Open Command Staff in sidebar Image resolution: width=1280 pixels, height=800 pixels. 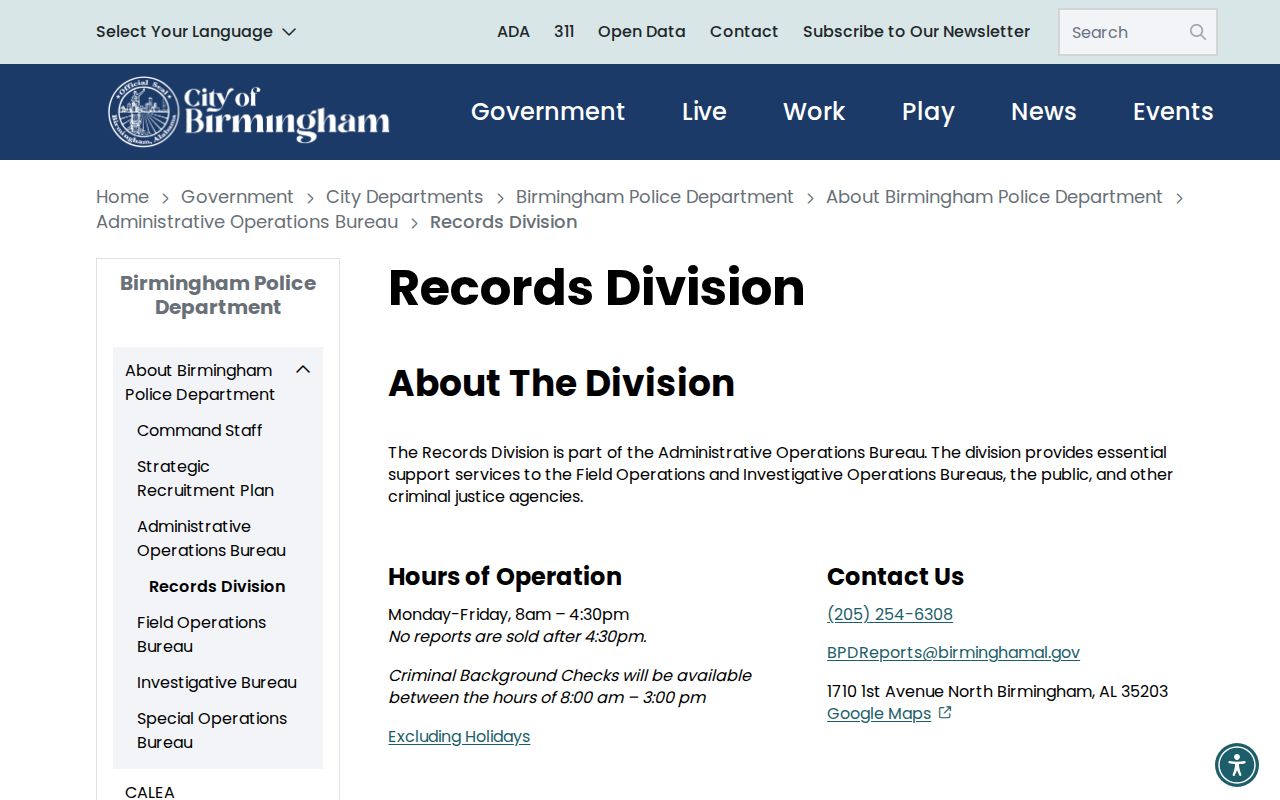tap(199, 430)
